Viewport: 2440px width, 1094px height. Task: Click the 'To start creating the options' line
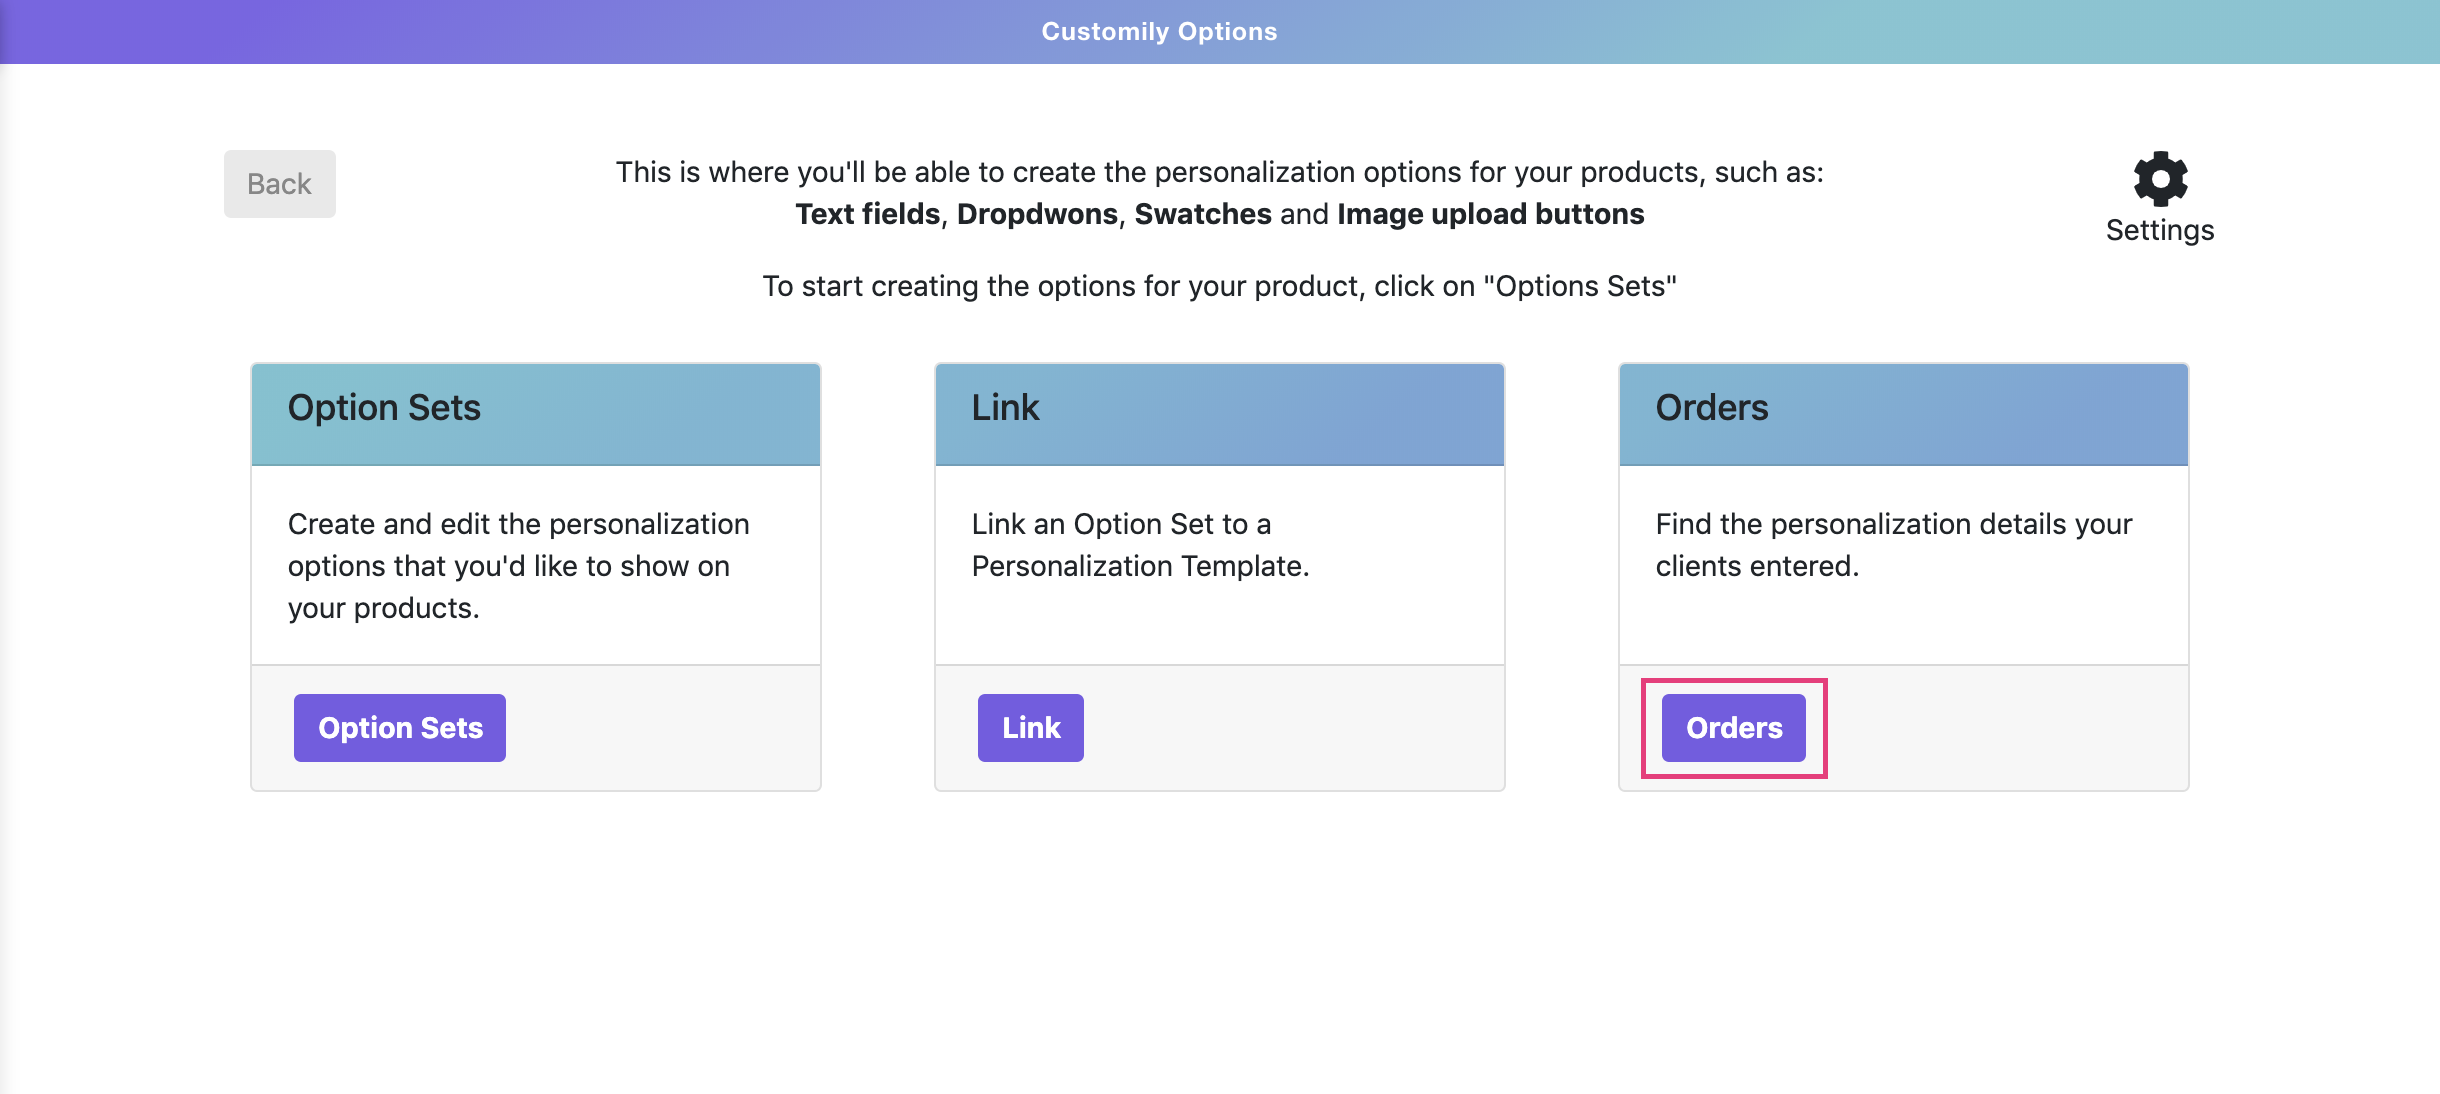1219,286
